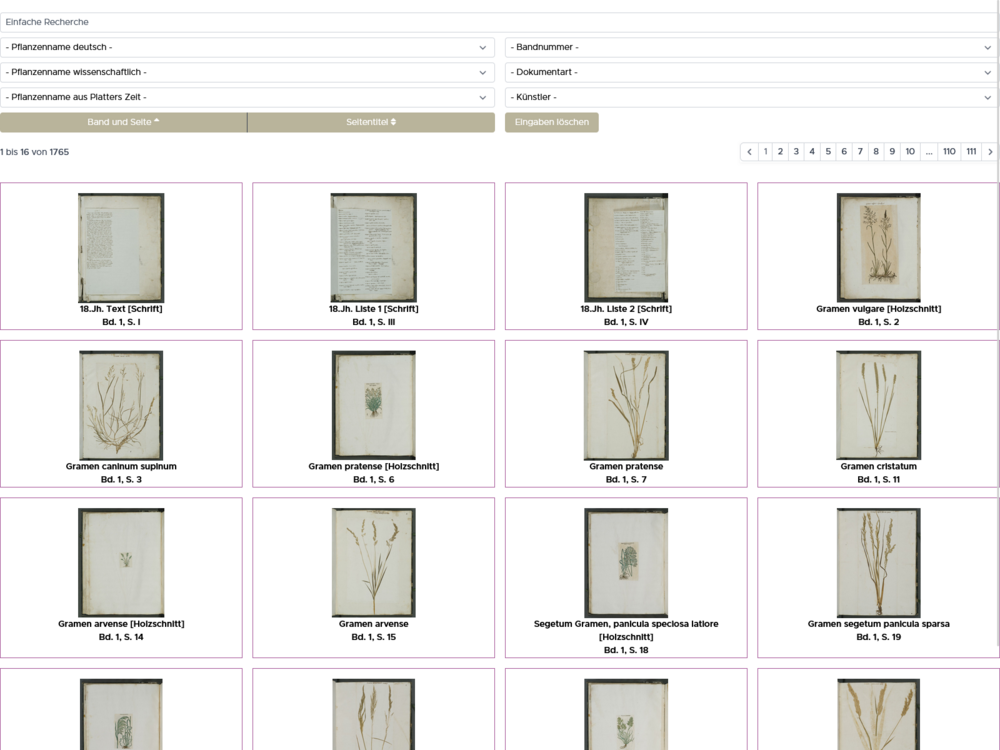The height and width of the screenshot is (750, 1000).
Task: Click the Einfache Recherche search field
Action: (x=500, y=22)
